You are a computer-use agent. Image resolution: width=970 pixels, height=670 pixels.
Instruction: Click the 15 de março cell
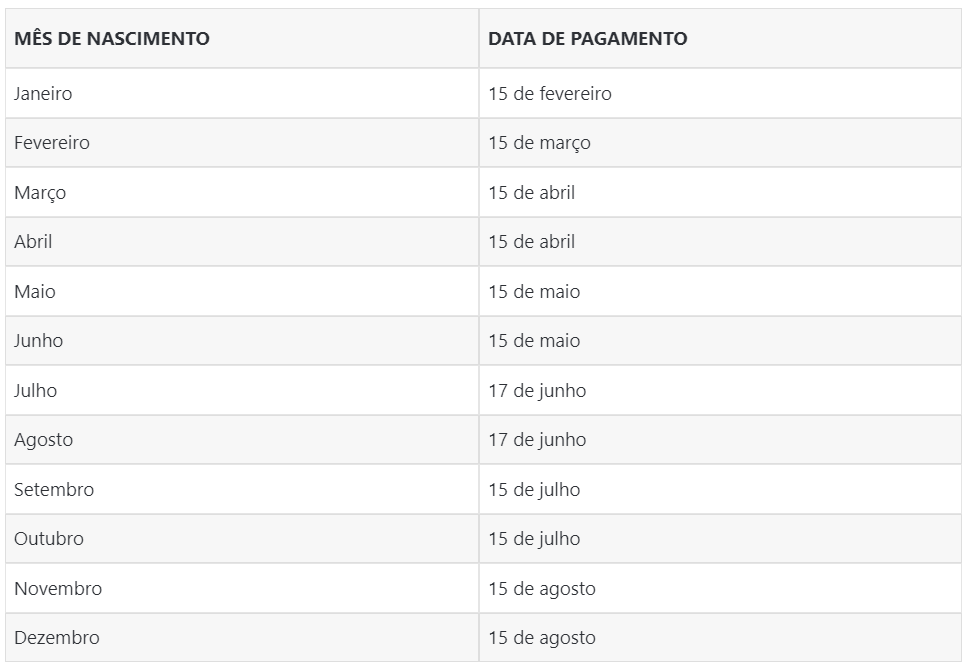[x=539, y=143]
